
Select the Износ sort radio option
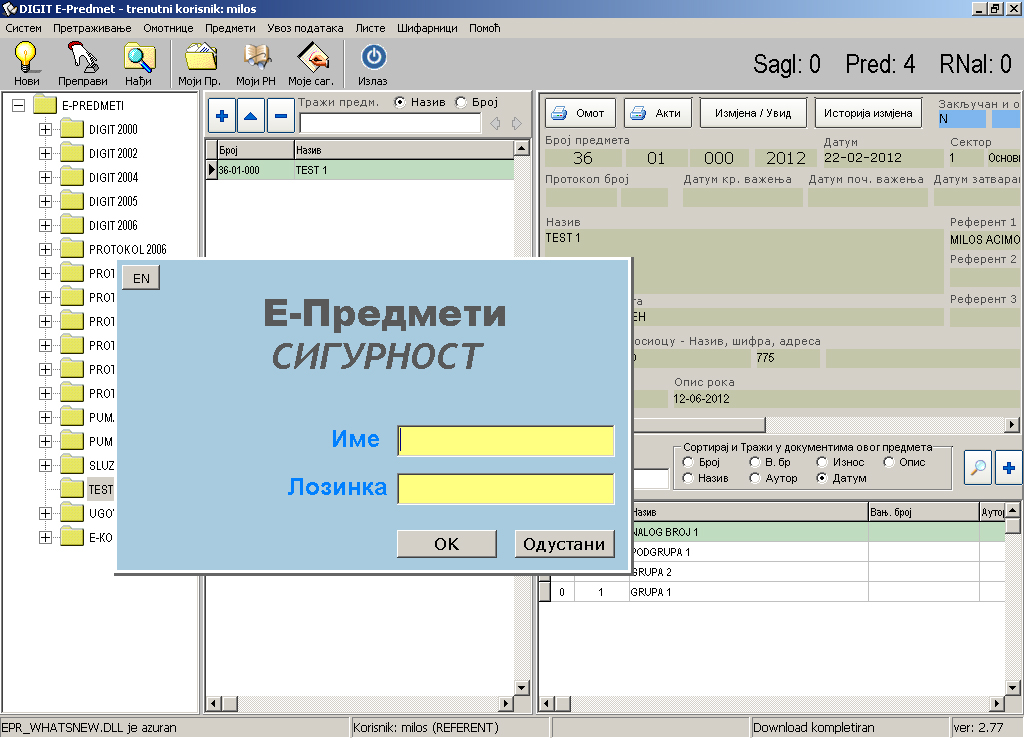click(x=822, y=462)
